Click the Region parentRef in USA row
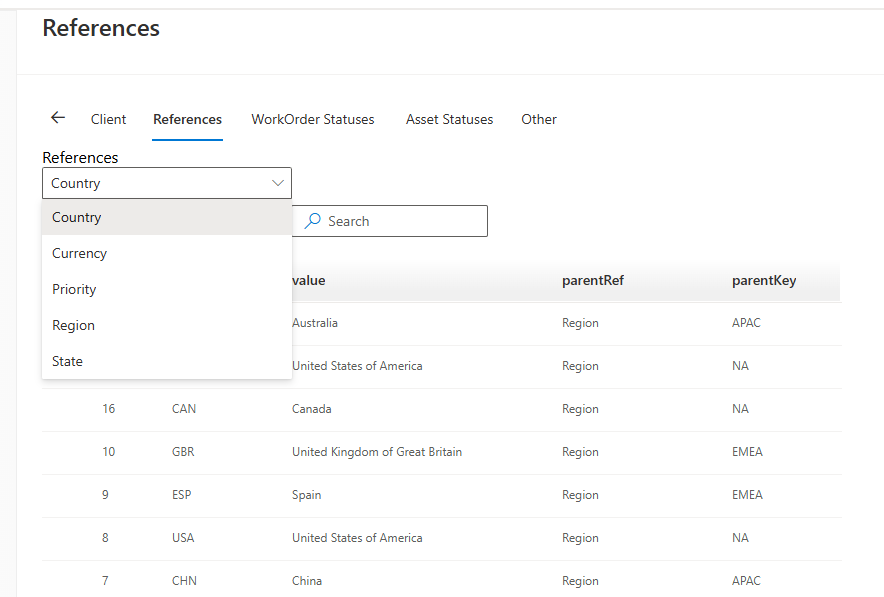This screenshot has width=884, height=597. [580, 538]
